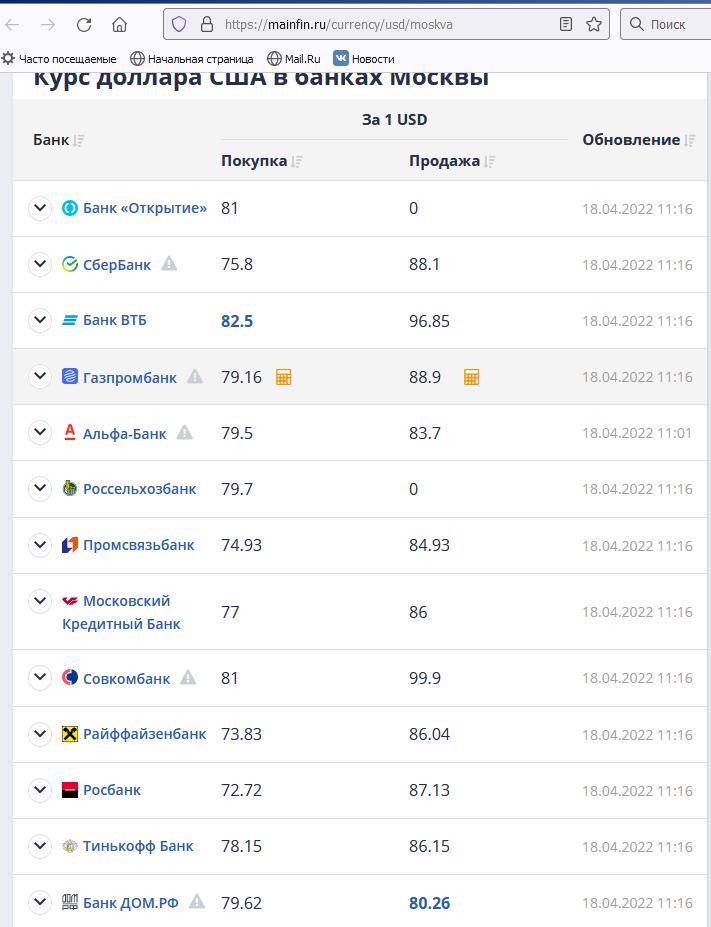Screen dimensions: 711x927
Task: Open the tracking protection shield icon
Action: point(178,24)
